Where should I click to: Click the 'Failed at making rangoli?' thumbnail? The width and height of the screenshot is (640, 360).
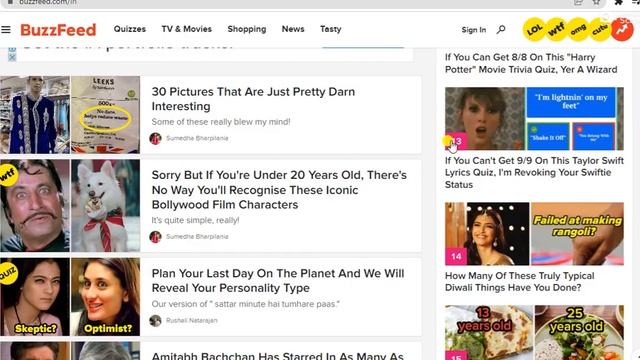(x=578, y=234)
